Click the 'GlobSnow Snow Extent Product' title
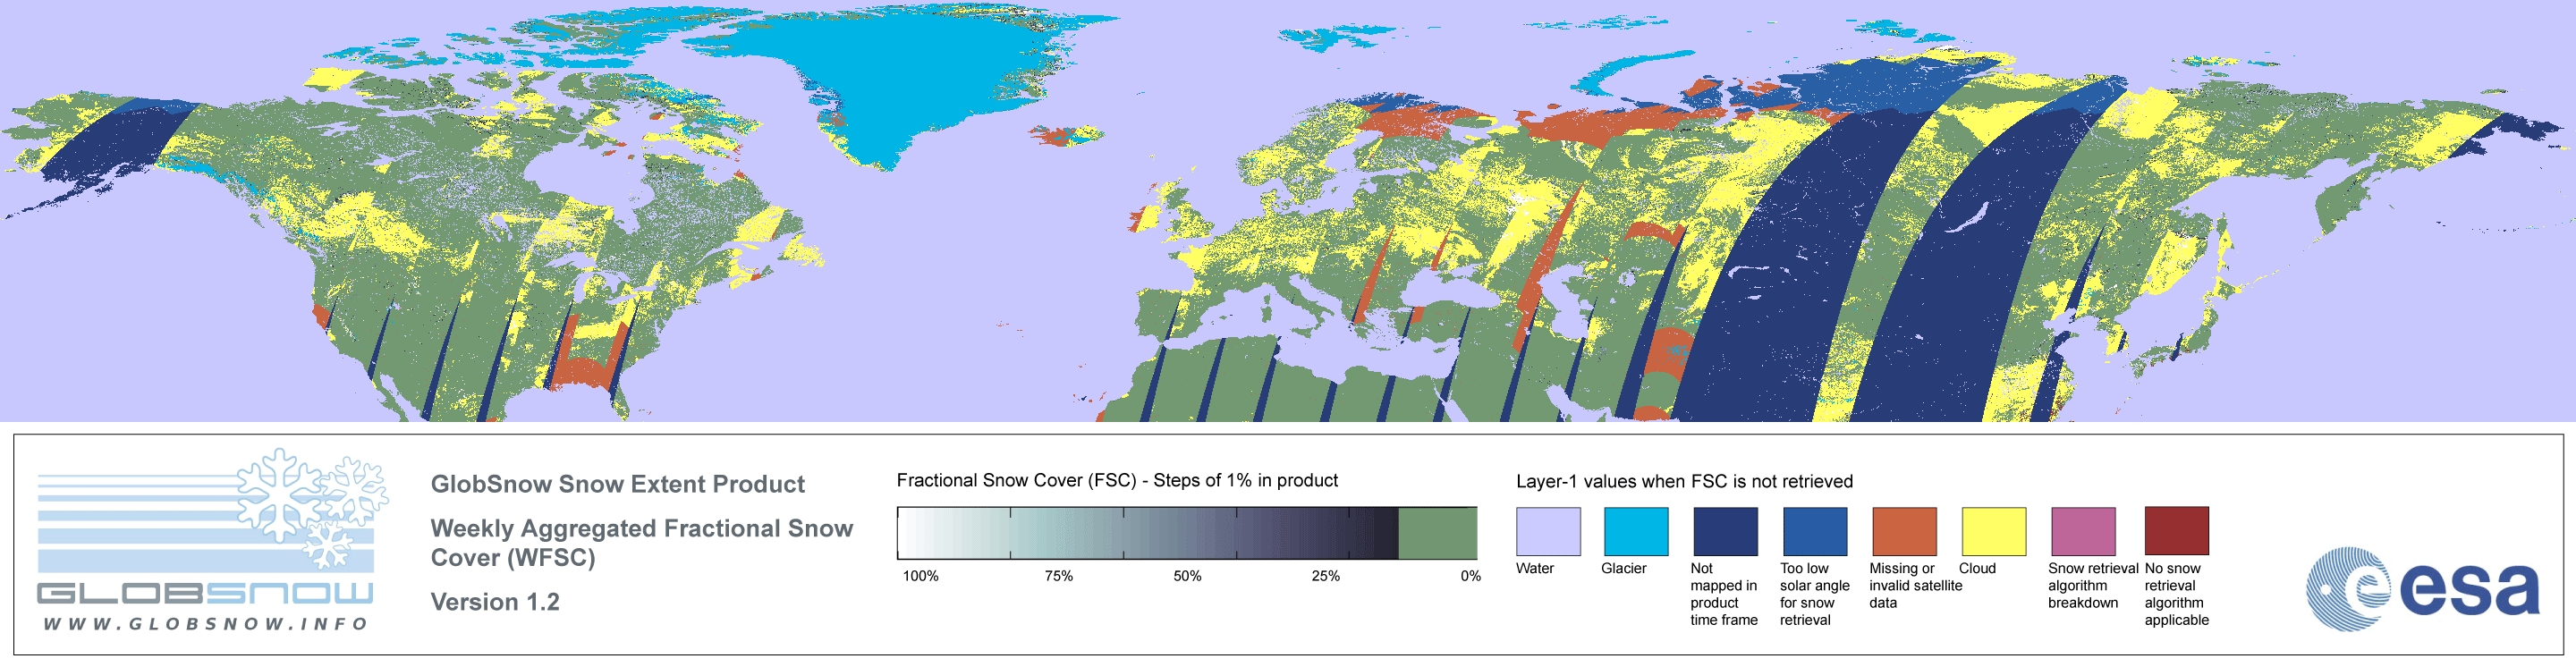The height and width of the screenshot is (667, 2576). pyautogui.click(x=617, y=484)
